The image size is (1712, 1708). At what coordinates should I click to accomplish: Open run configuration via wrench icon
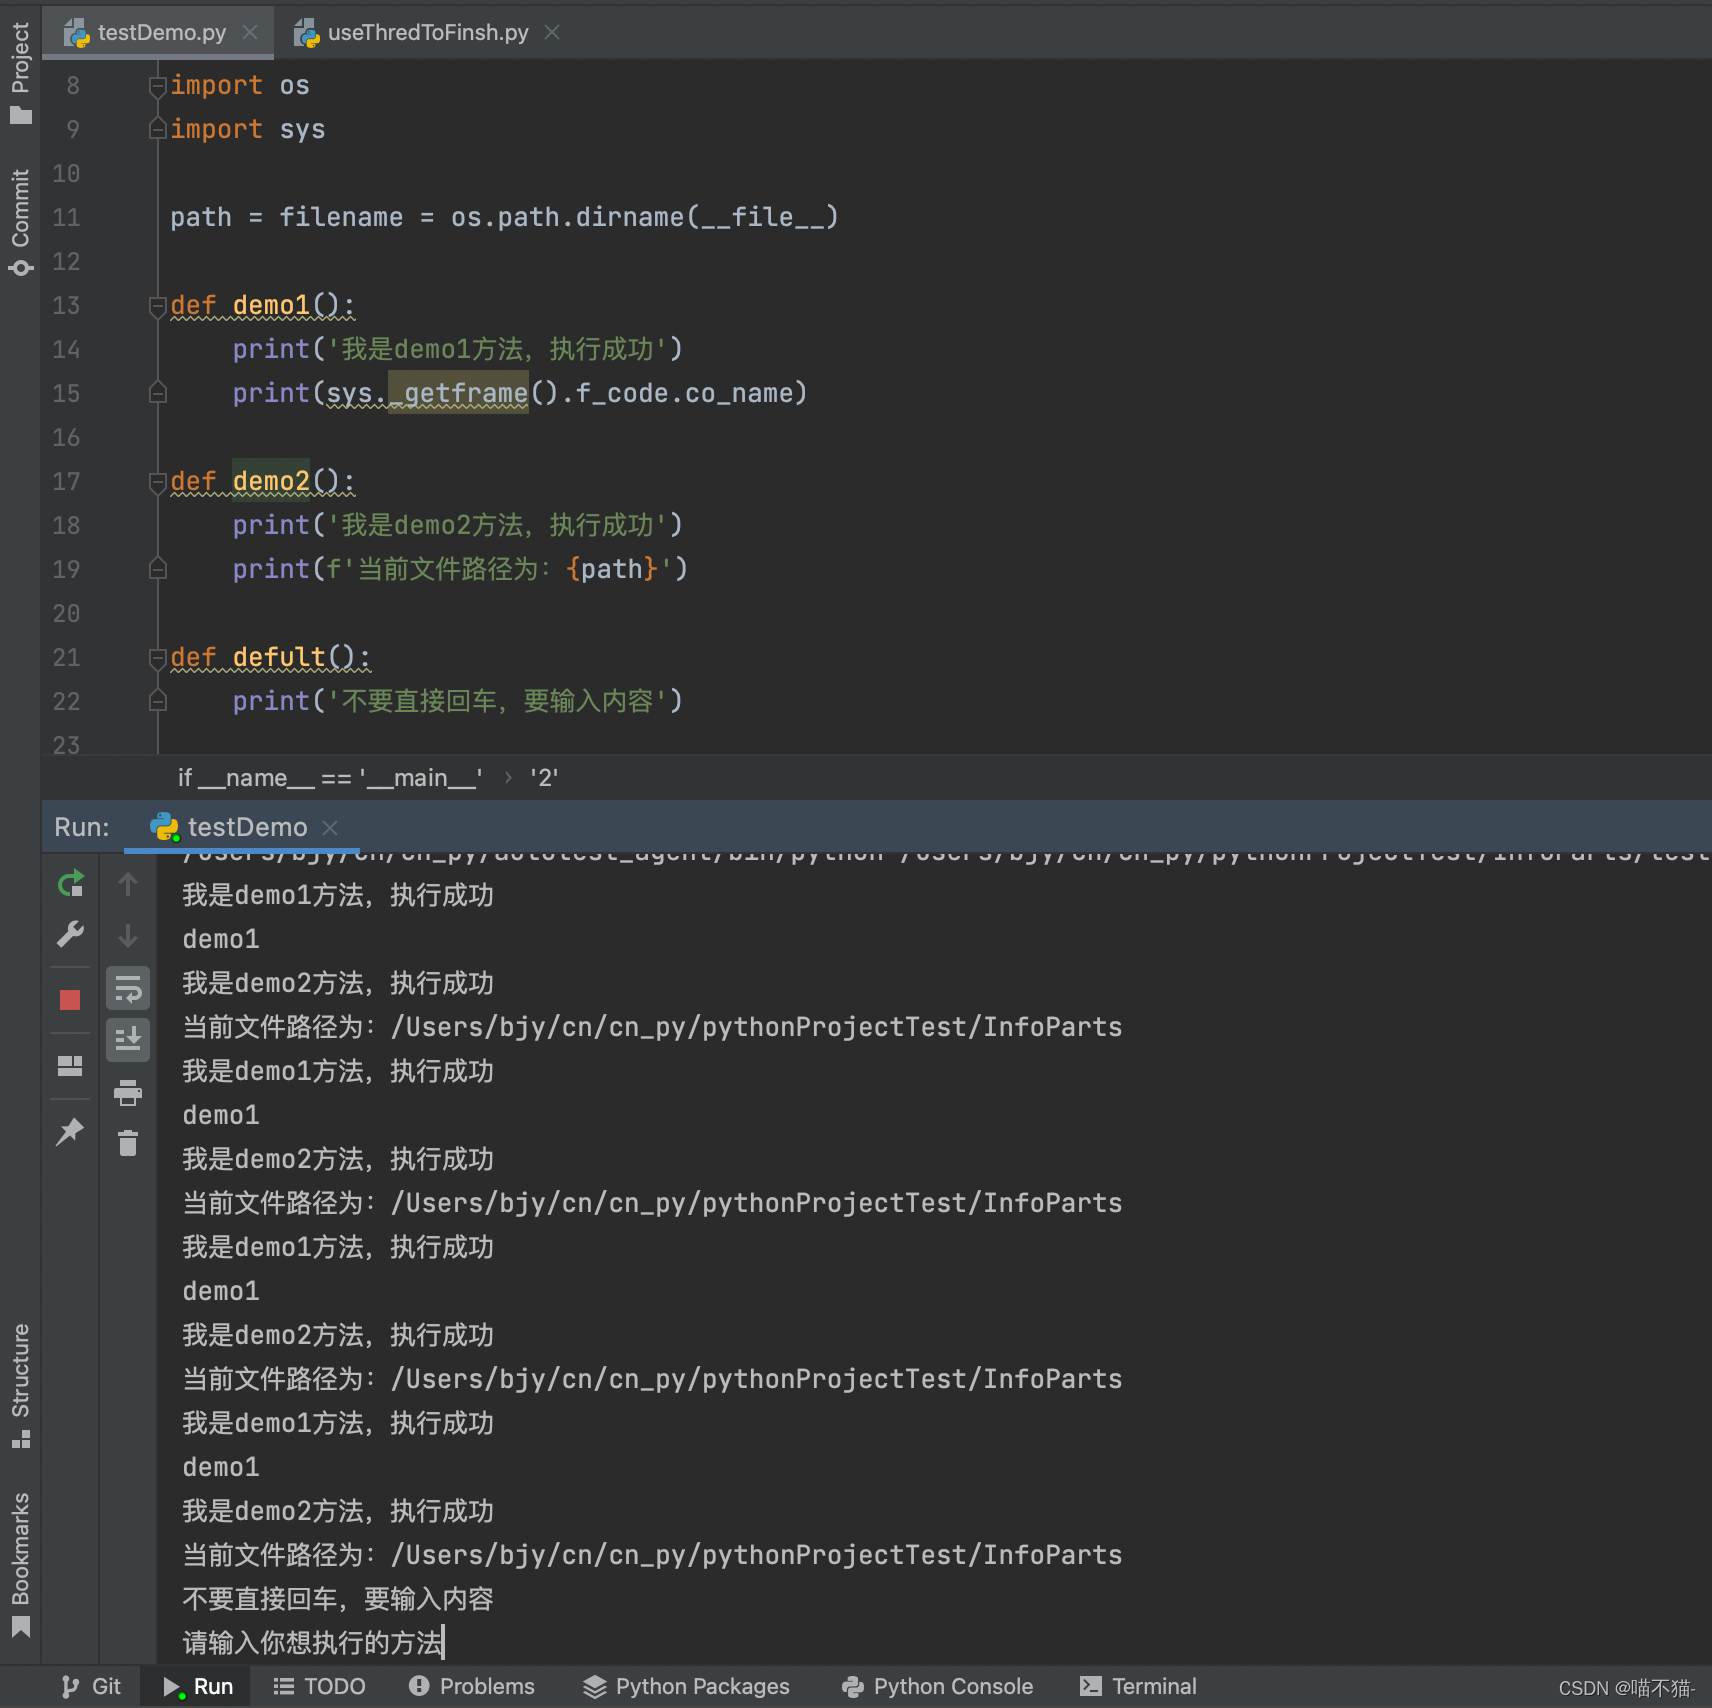point(70,934)
